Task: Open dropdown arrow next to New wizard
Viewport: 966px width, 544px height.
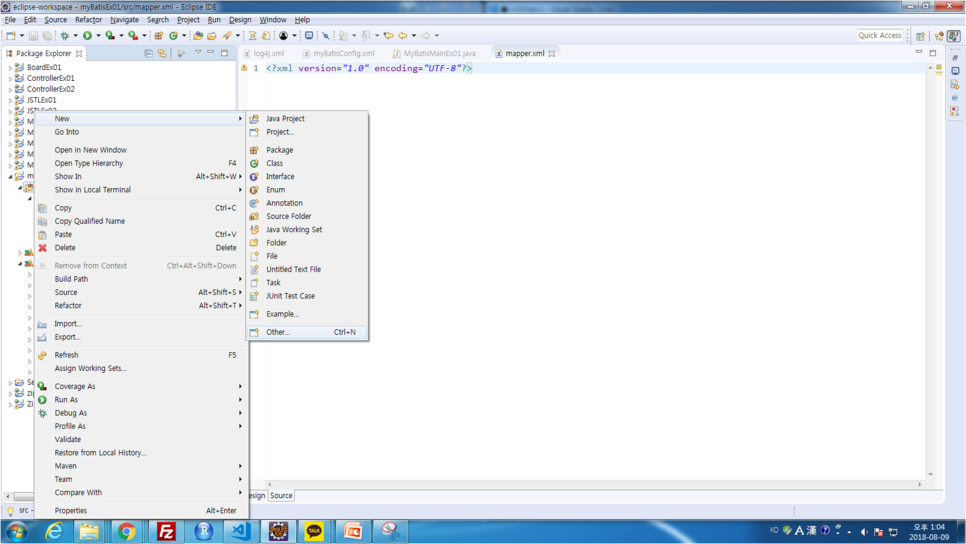Action: 22,36
